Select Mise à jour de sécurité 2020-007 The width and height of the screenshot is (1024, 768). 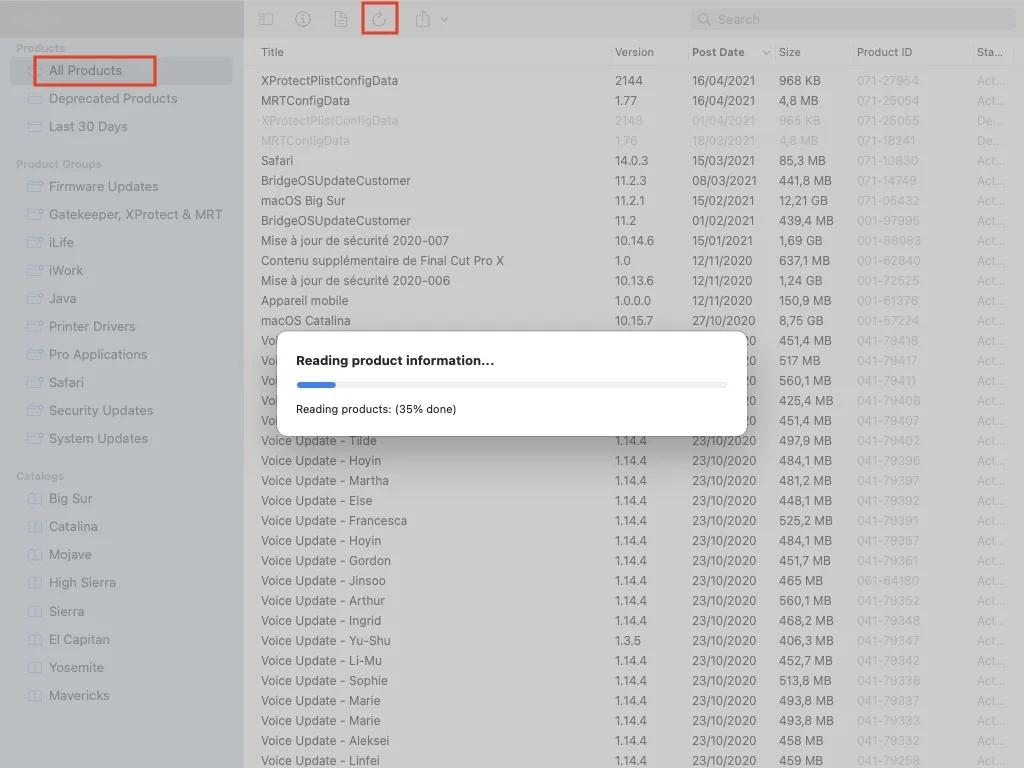633,241
